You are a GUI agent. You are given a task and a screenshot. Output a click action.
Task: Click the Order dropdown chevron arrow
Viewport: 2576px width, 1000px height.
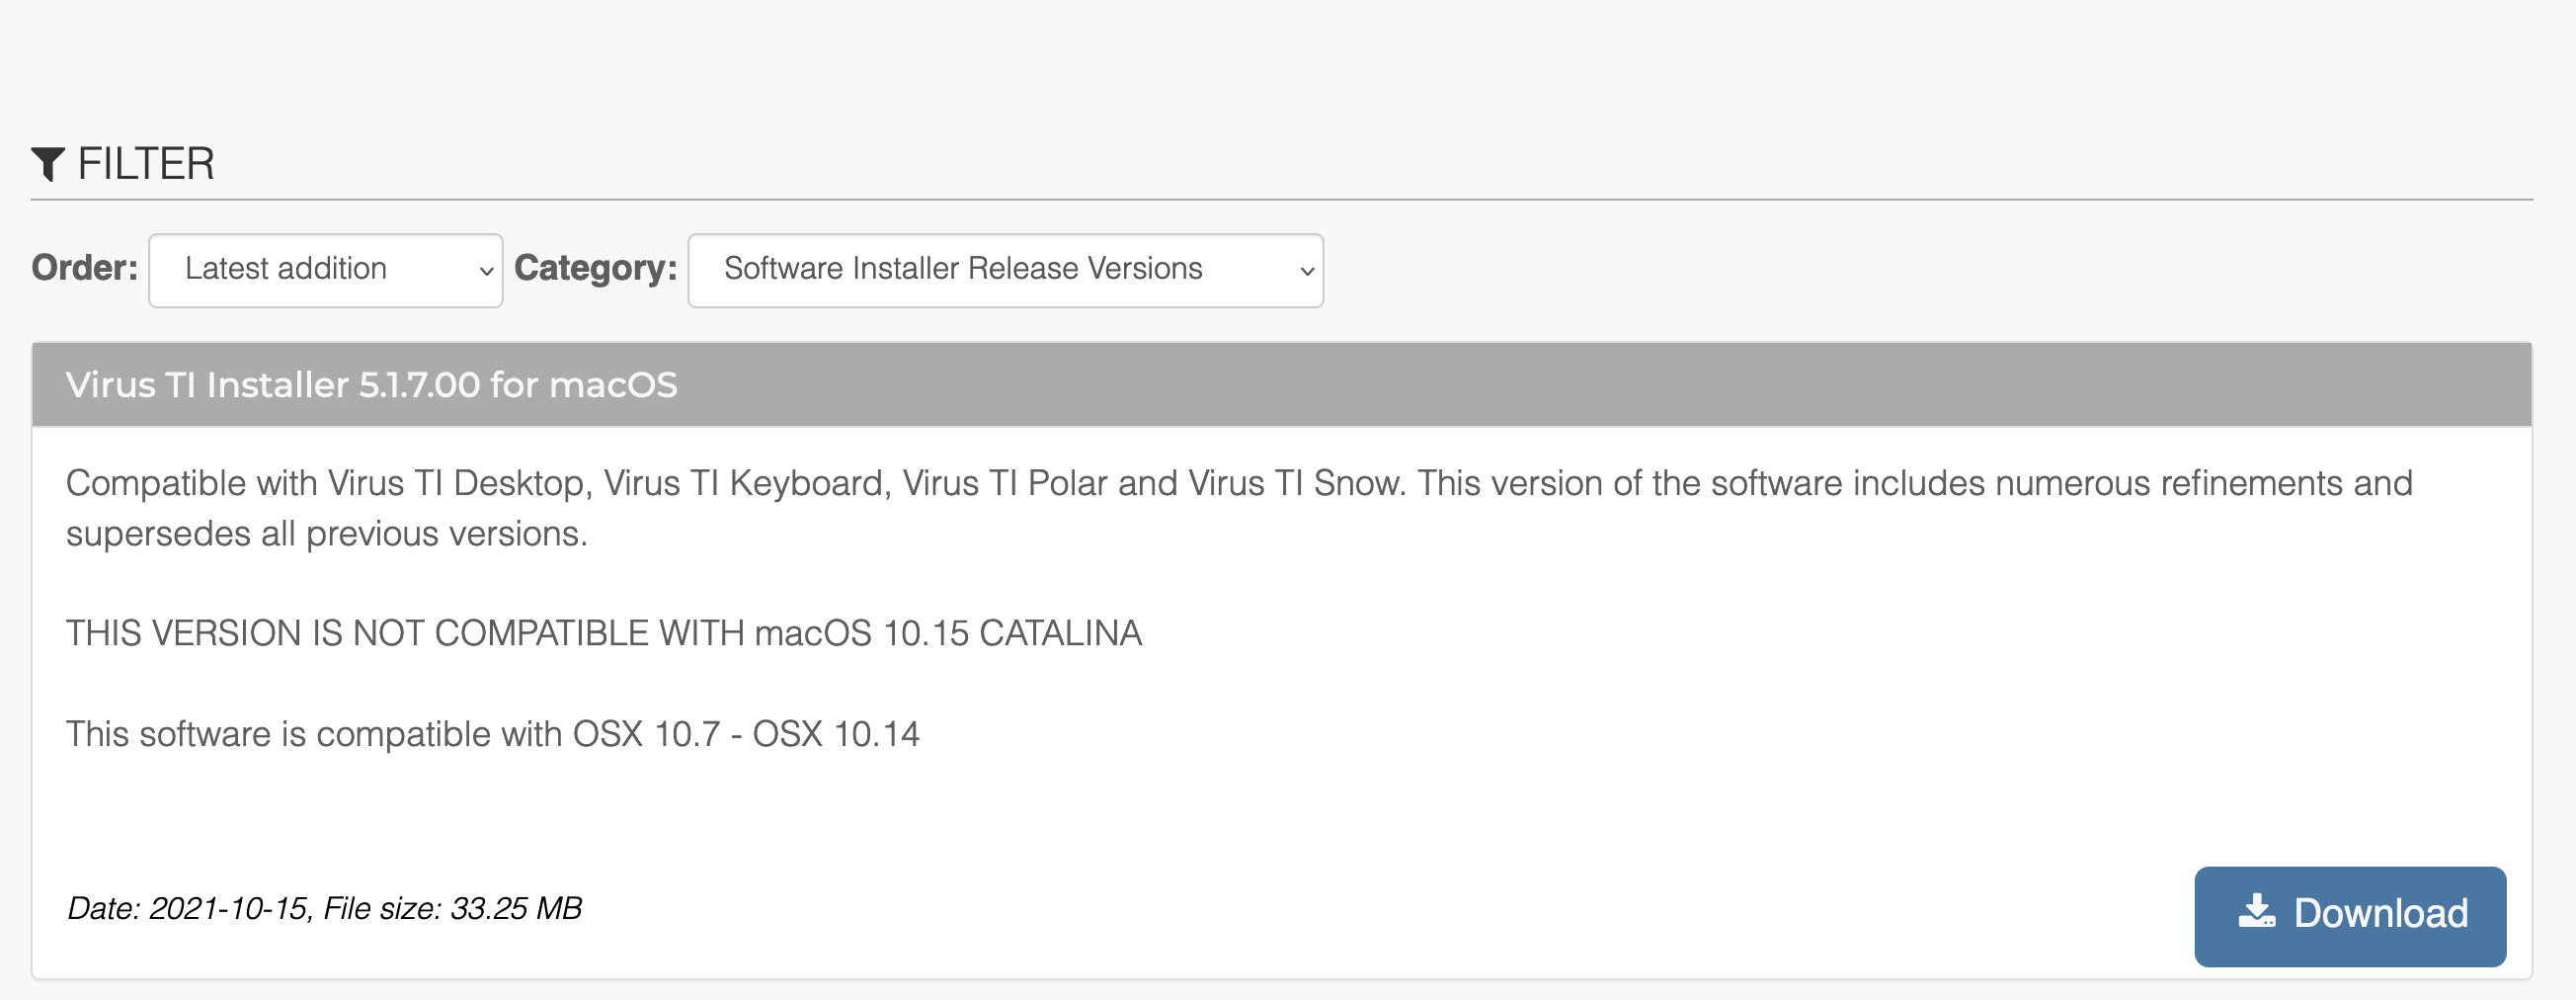(x=486, y=271)
